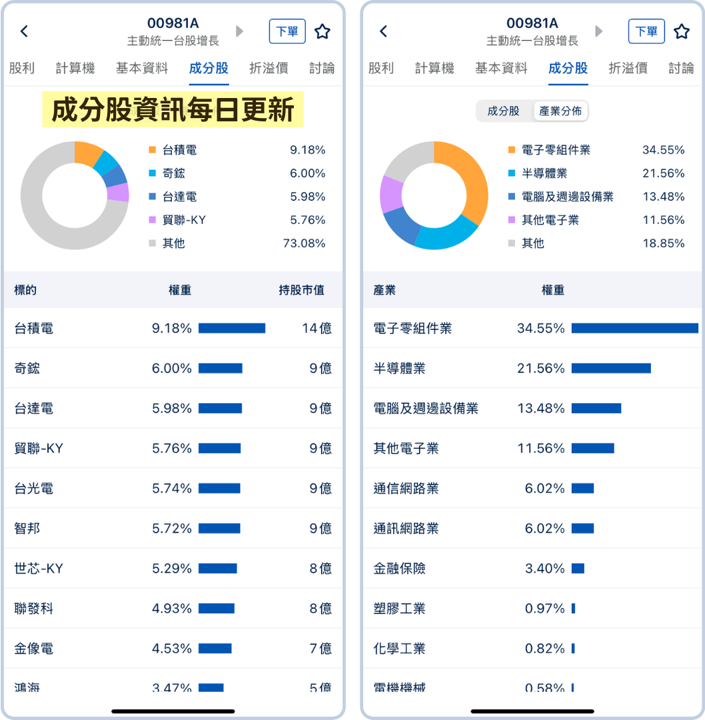Open 台達電 holding row
This screenshot has width=705, height=720.
pyautogui.click(x=173, y=408)
